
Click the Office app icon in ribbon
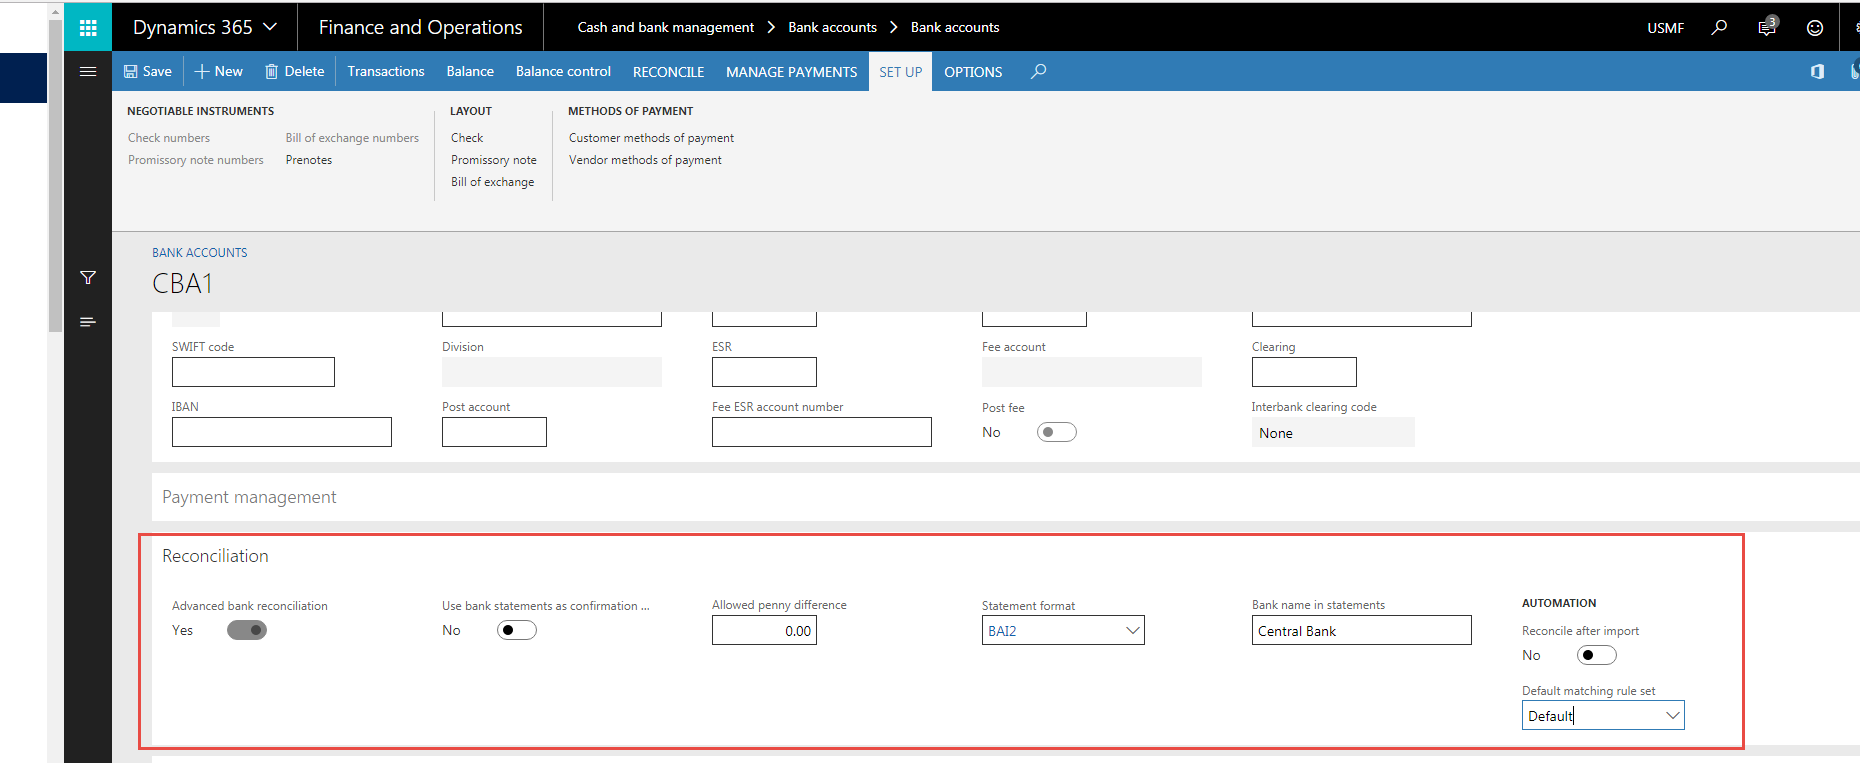[x=1817, y=71]
